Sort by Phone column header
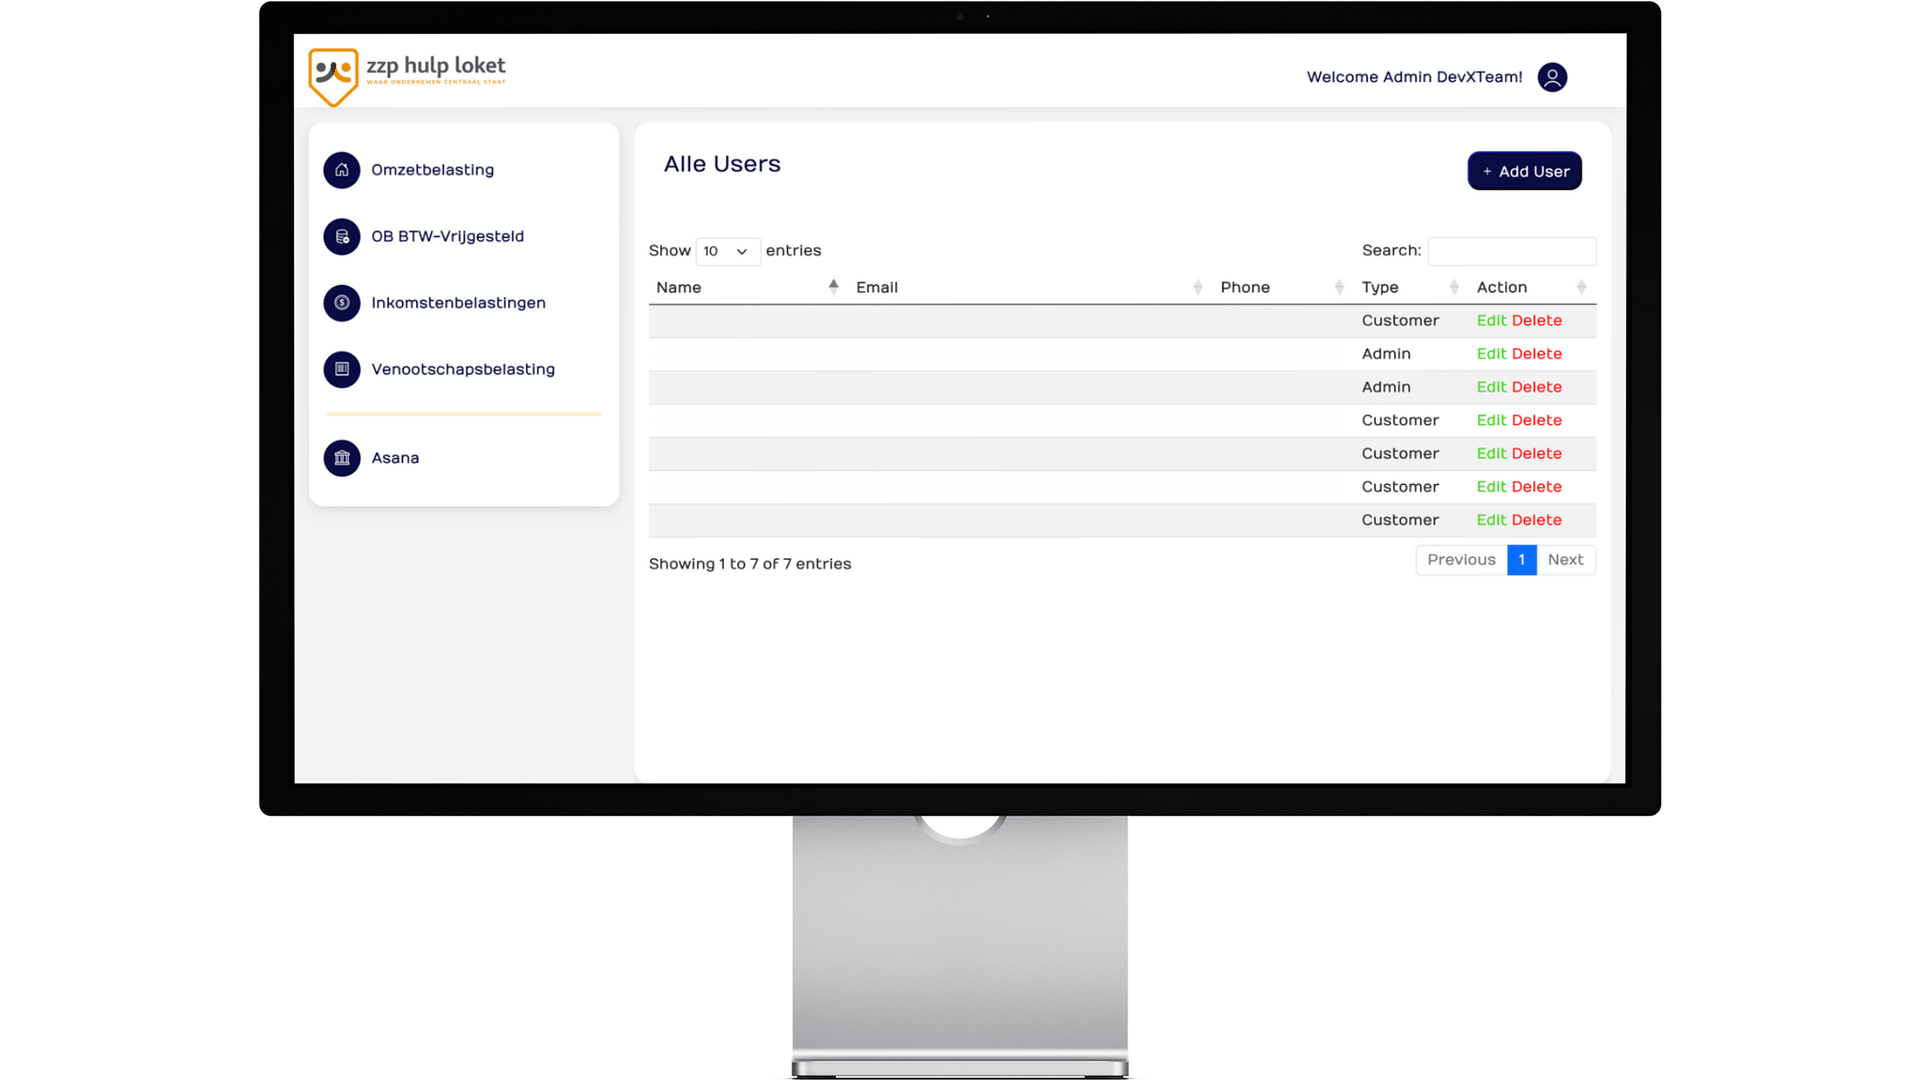The image size is (1920, 1080). pos(1245,287)
